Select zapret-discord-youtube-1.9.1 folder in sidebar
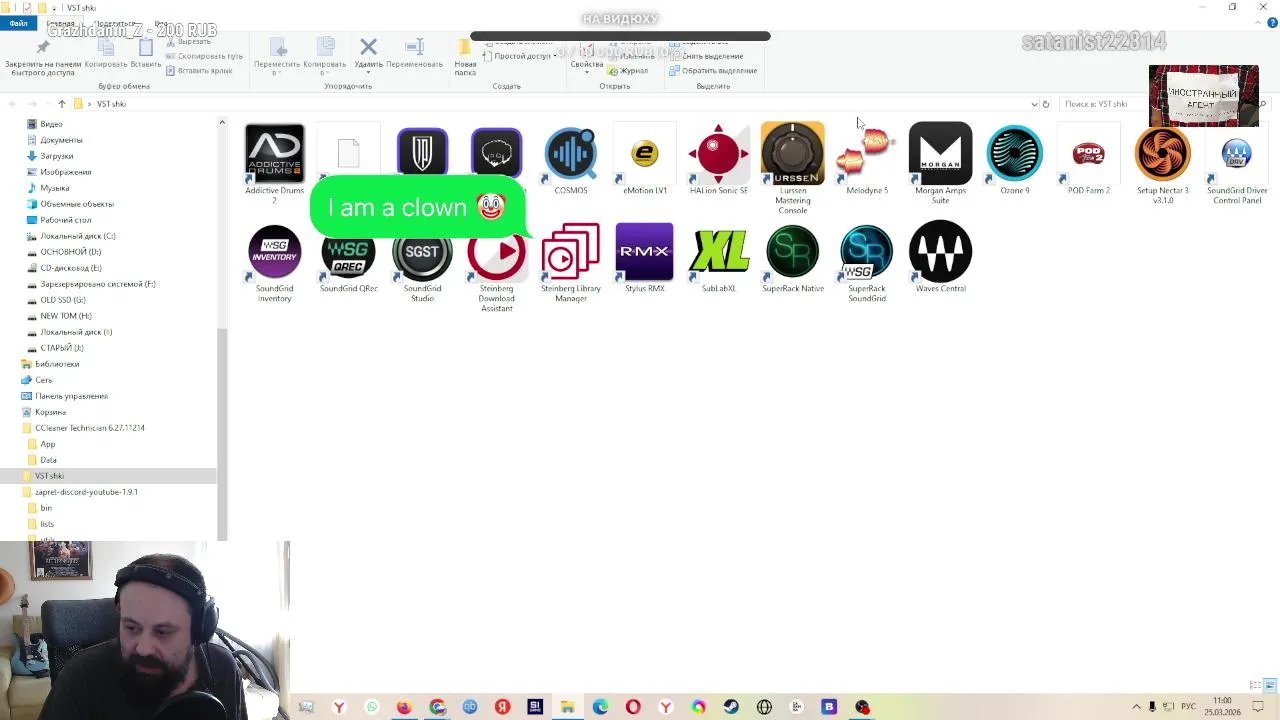Screen dimensions: 1280x720 click(86, 492)
